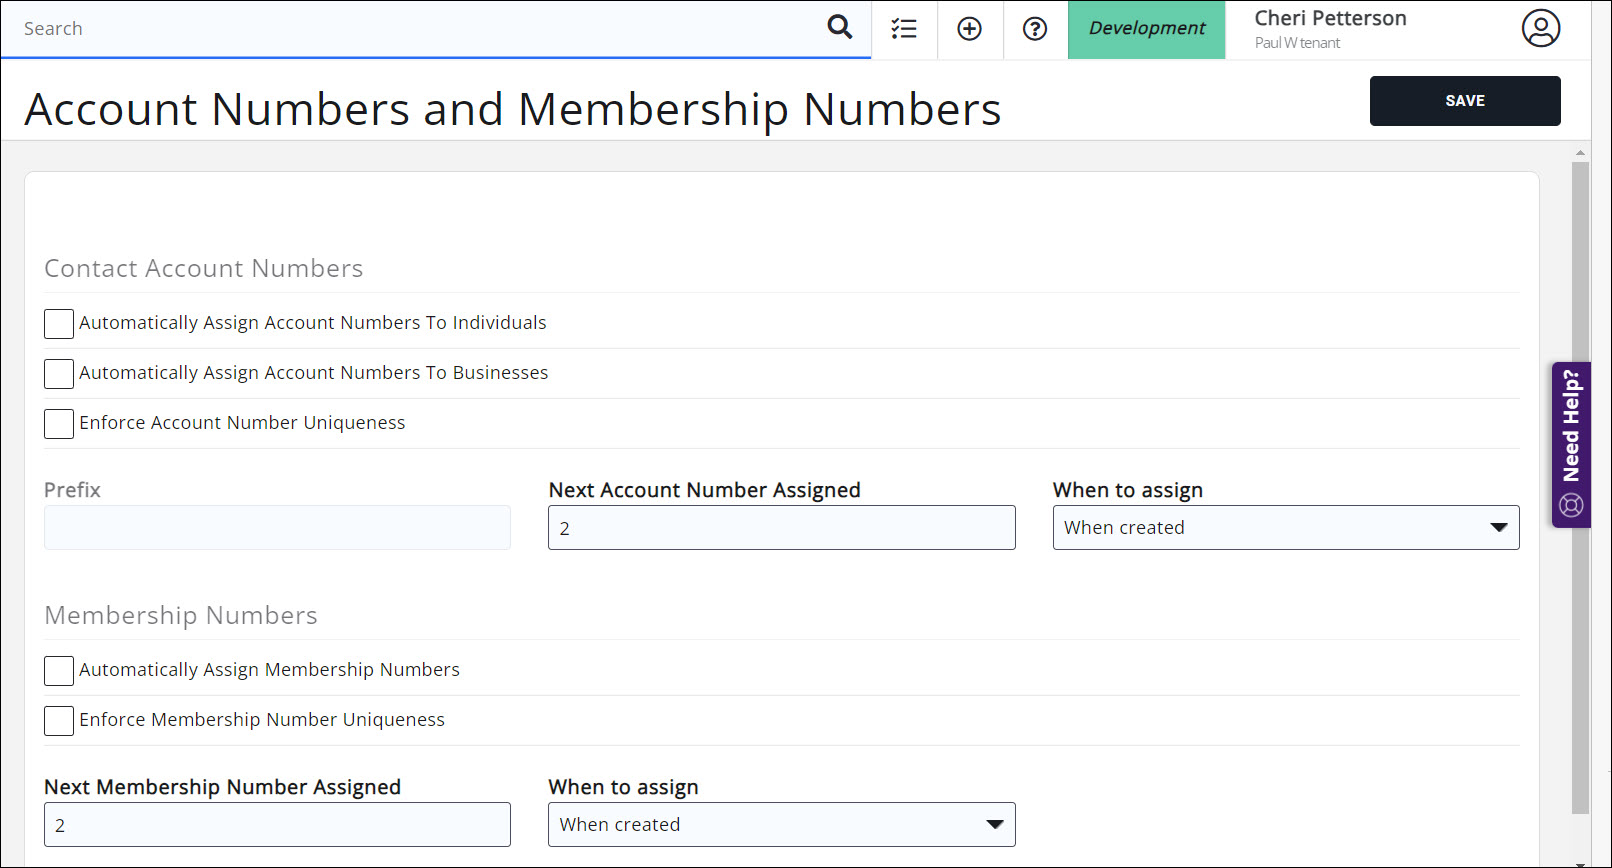
Task: Open the user profile avatar icon
Action: (x=1540, y=29)
